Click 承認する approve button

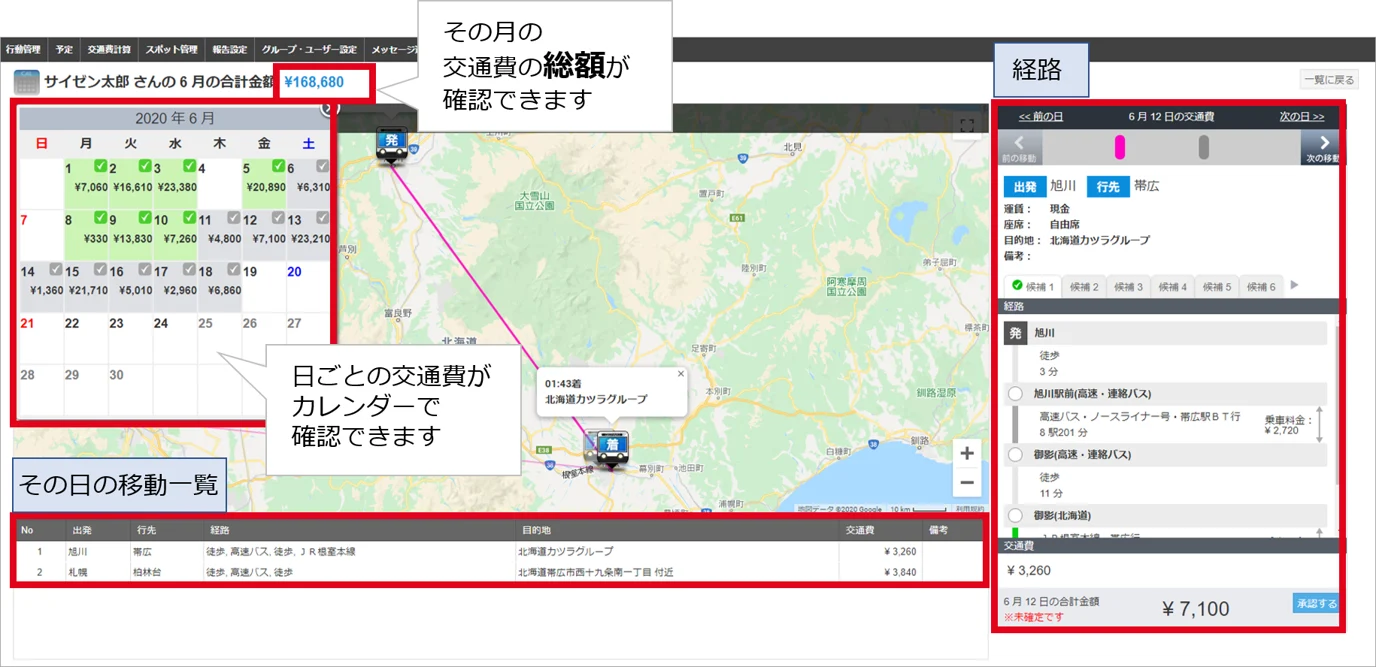click(x=1315, y=603)
